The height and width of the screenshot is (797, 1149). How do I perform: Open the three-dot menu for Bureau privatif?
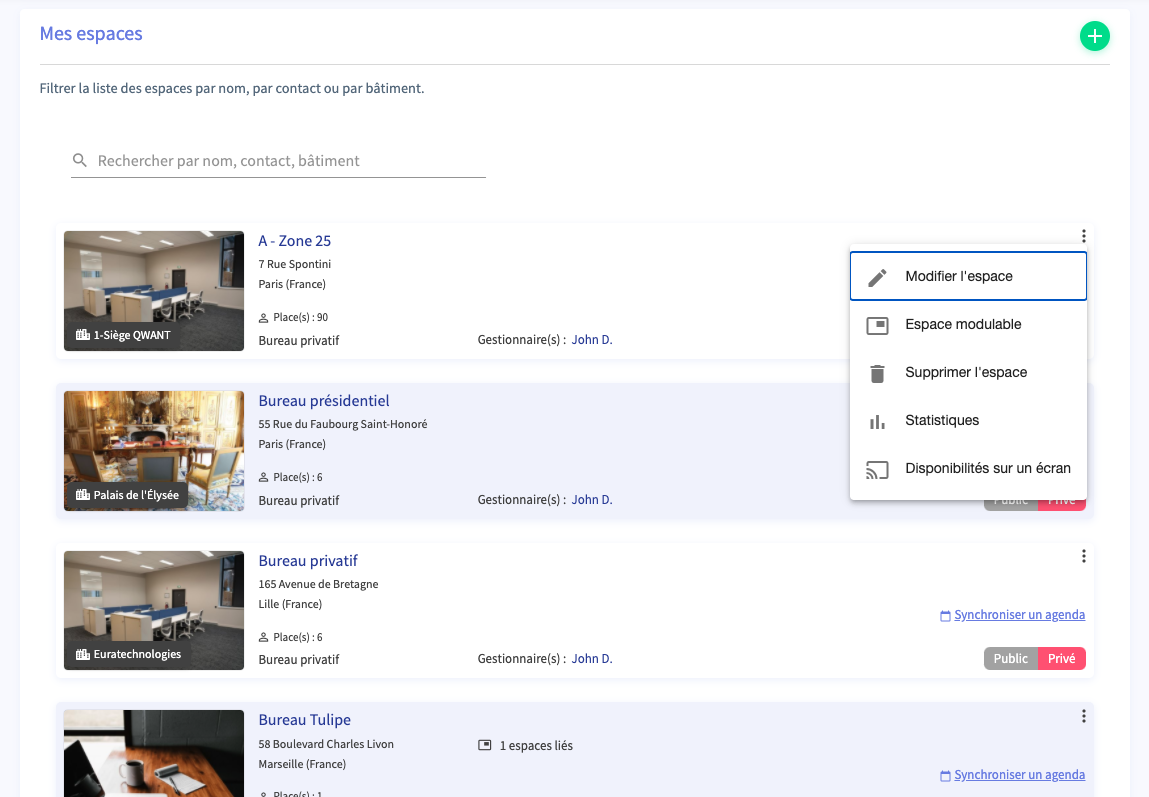[1084, 556]
